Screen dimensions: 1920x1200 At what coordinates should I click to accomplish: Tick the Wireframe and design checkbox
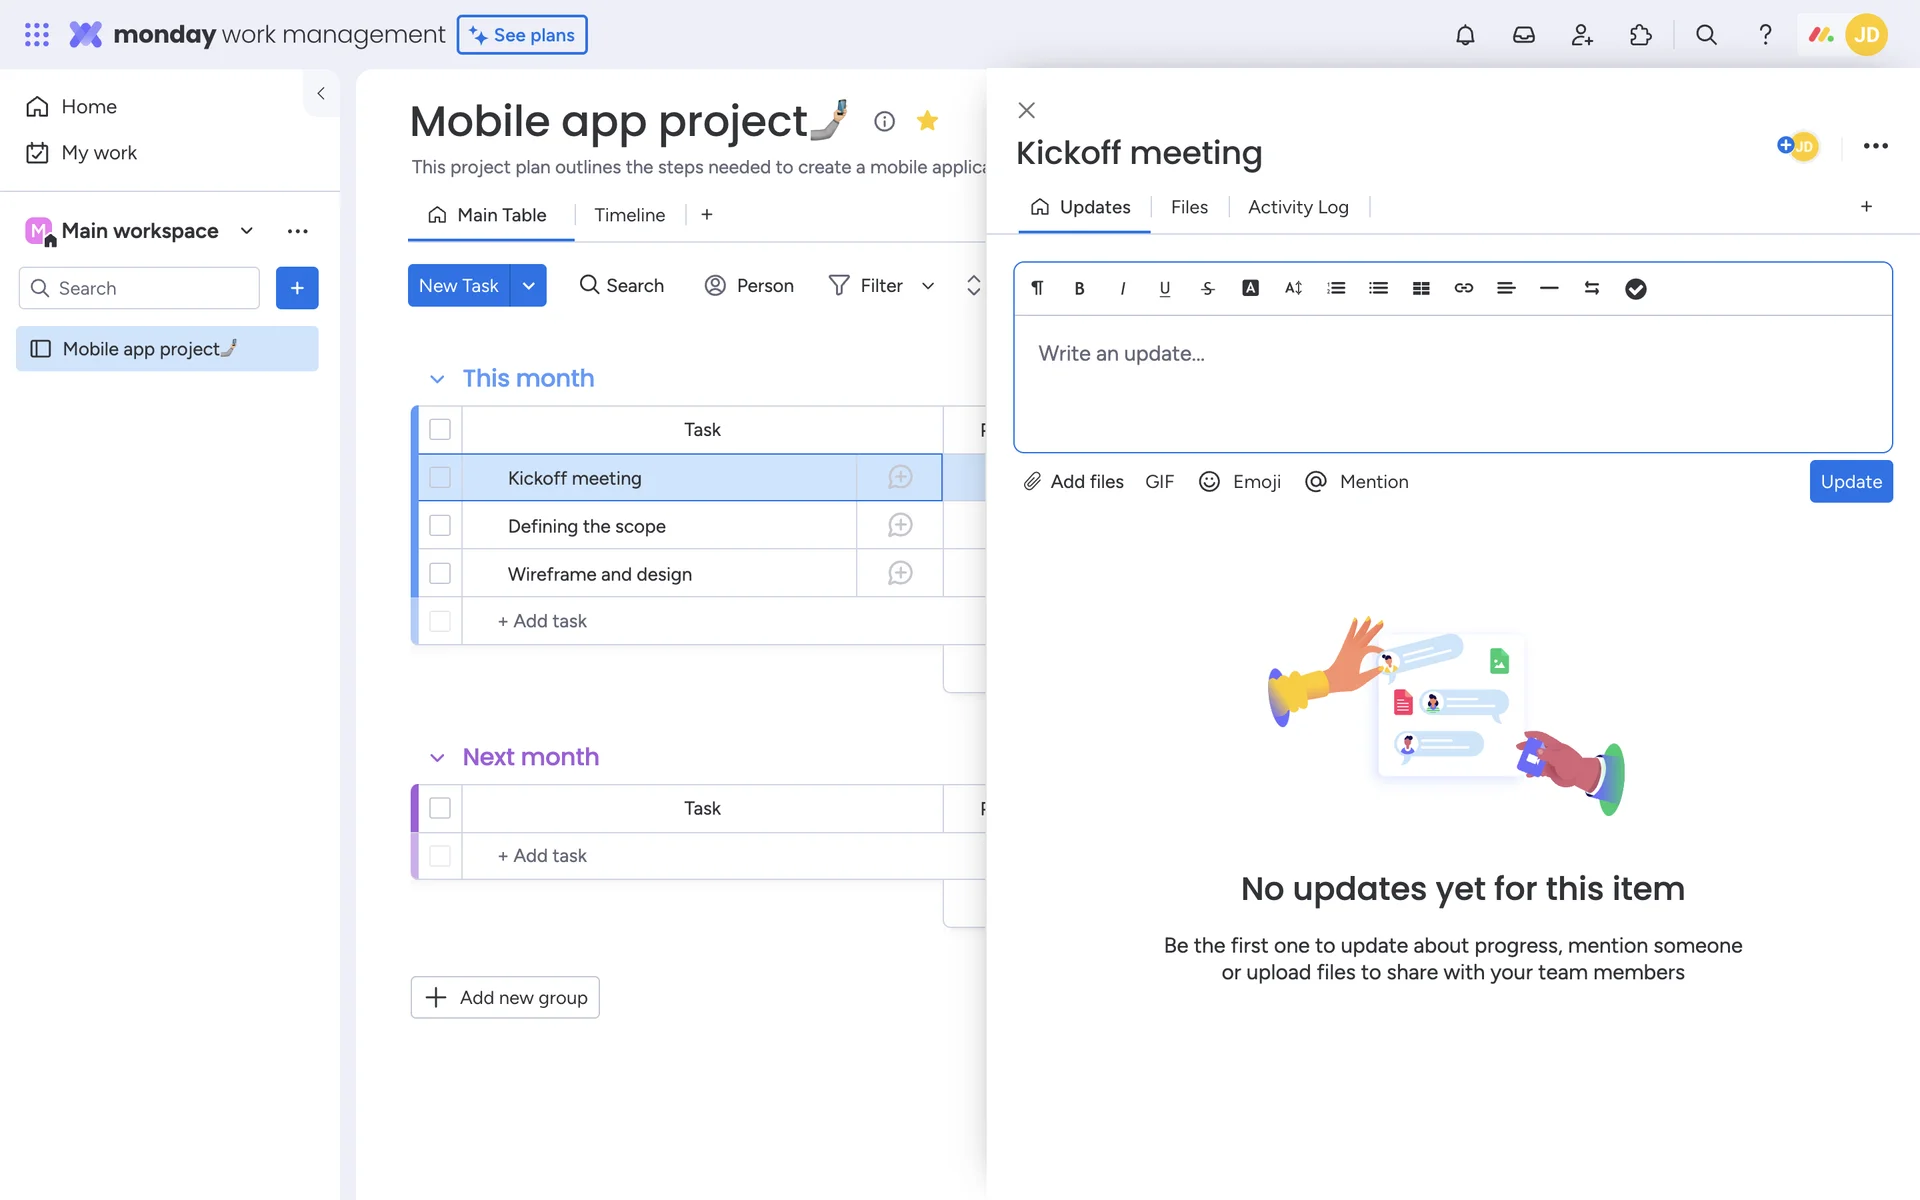pos(440,574)
